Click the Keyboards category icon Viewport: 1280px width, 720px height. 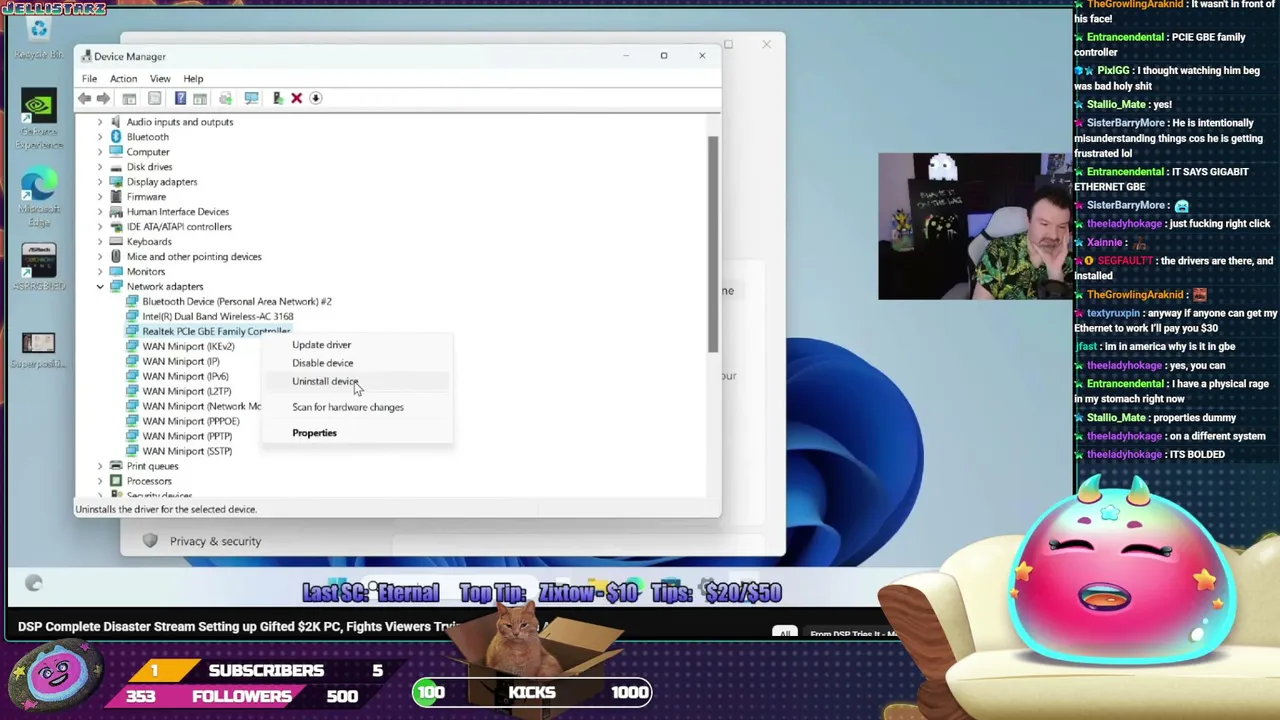[x=116, y=242]
